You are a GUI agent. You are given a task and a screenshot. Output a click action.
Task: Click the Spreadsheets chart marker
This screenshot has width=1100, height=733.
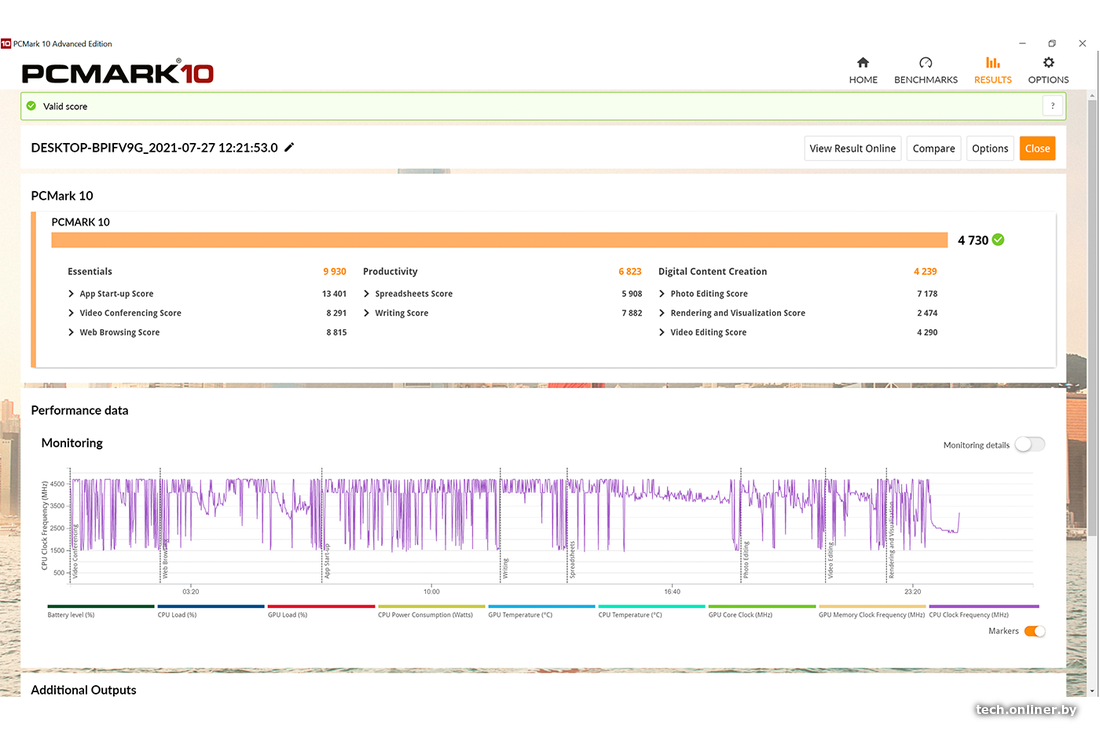coord(572,560)
